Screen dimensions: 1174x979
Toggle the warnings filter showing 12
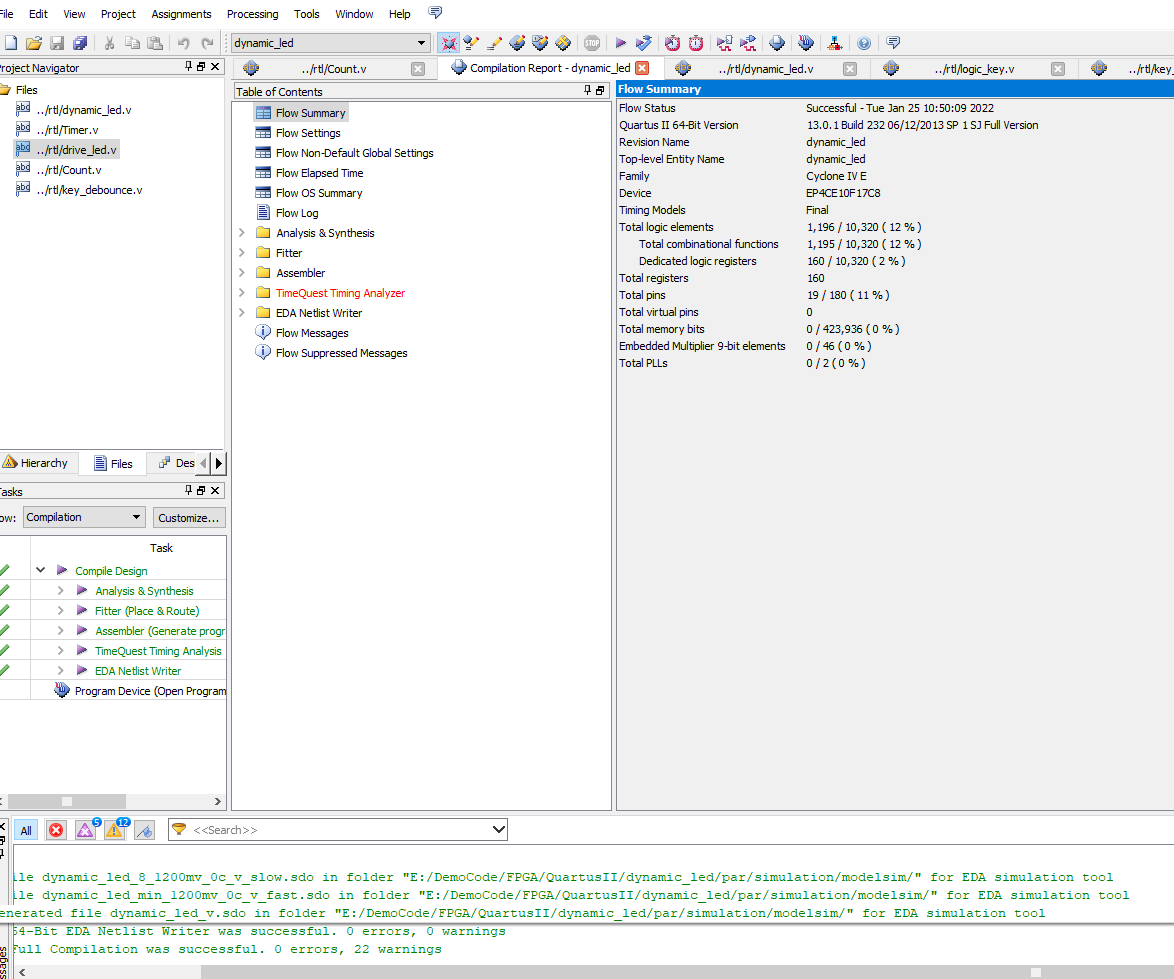click(114, 830)
